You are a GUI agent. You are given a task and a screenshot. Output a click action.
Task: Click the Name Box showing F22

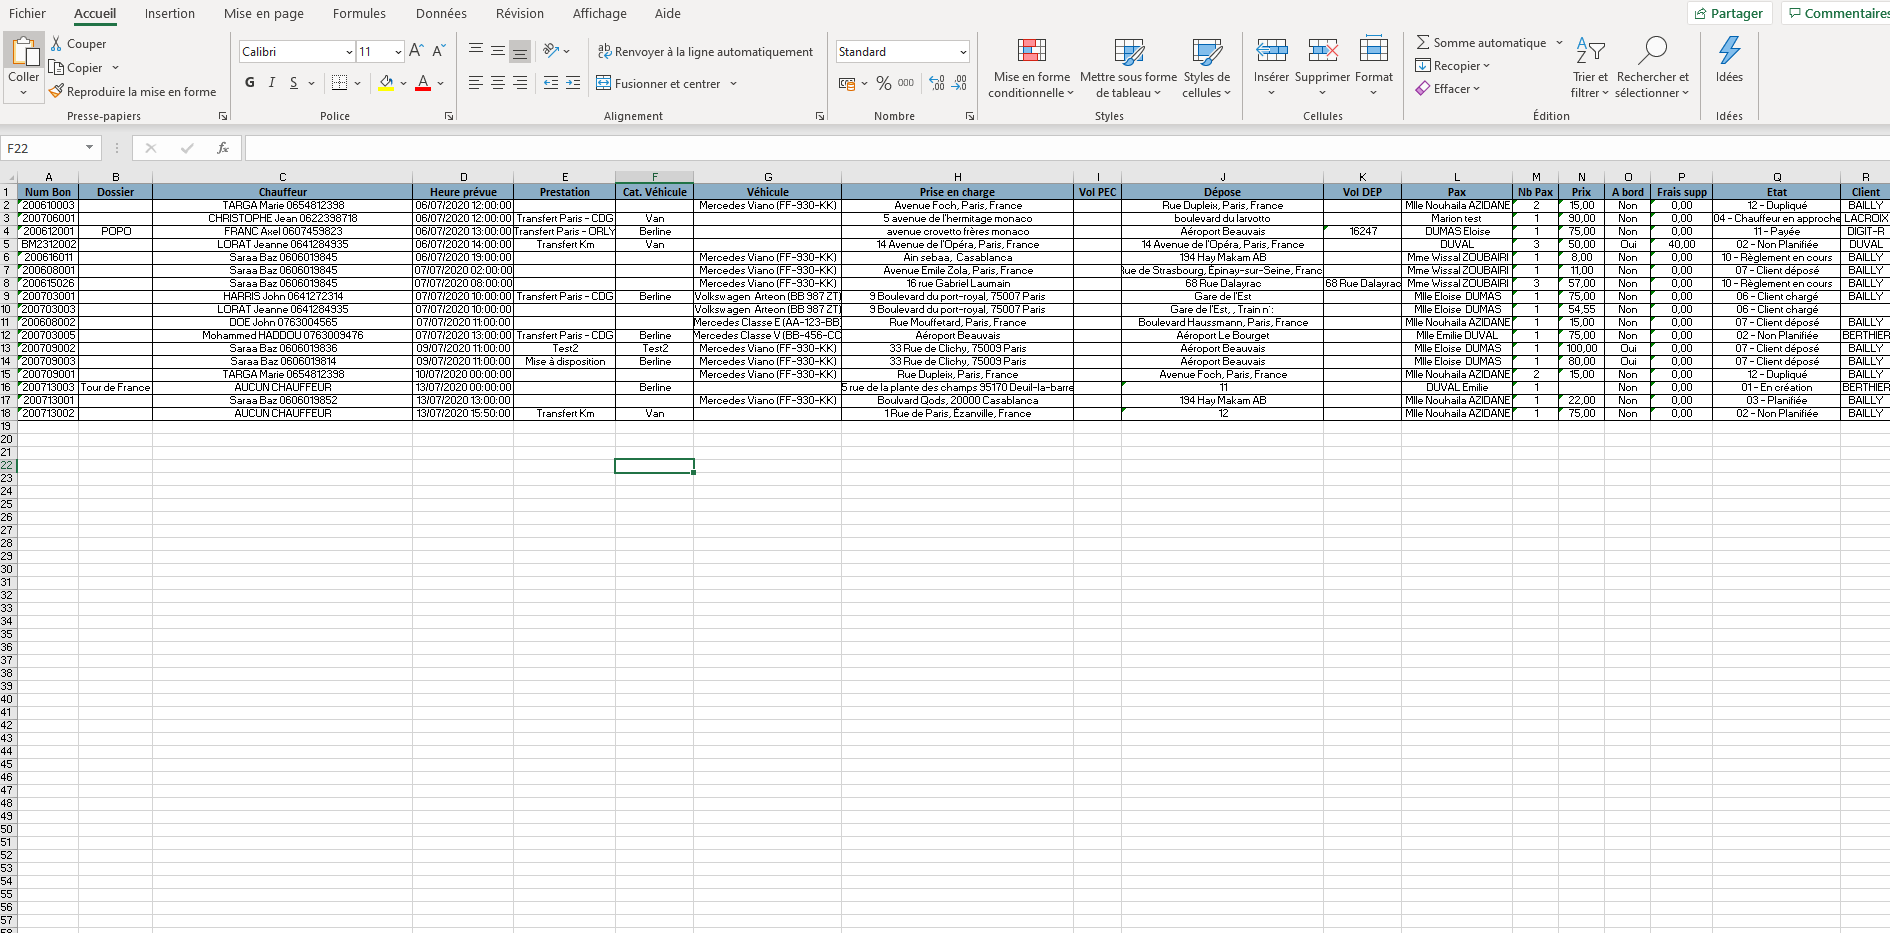44,147
